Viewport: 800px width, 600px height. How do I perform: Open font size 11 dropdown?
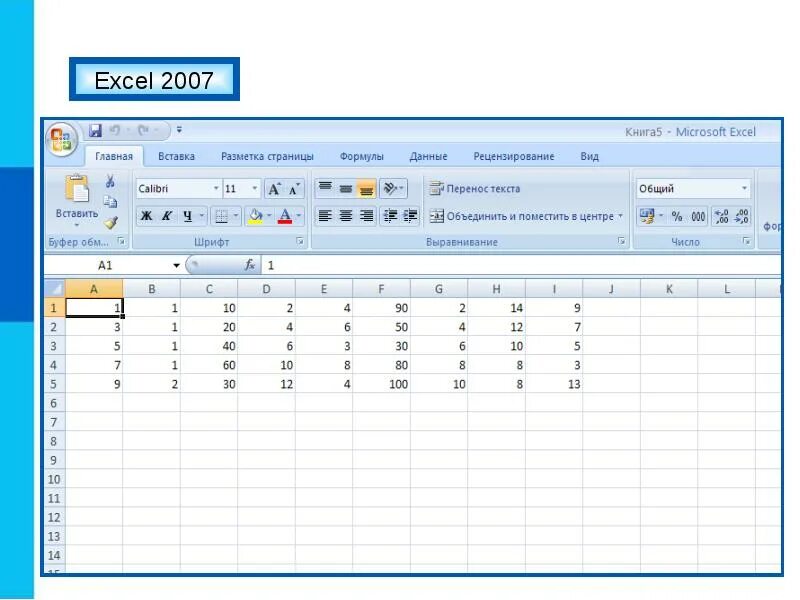click(x=255, y=189)
